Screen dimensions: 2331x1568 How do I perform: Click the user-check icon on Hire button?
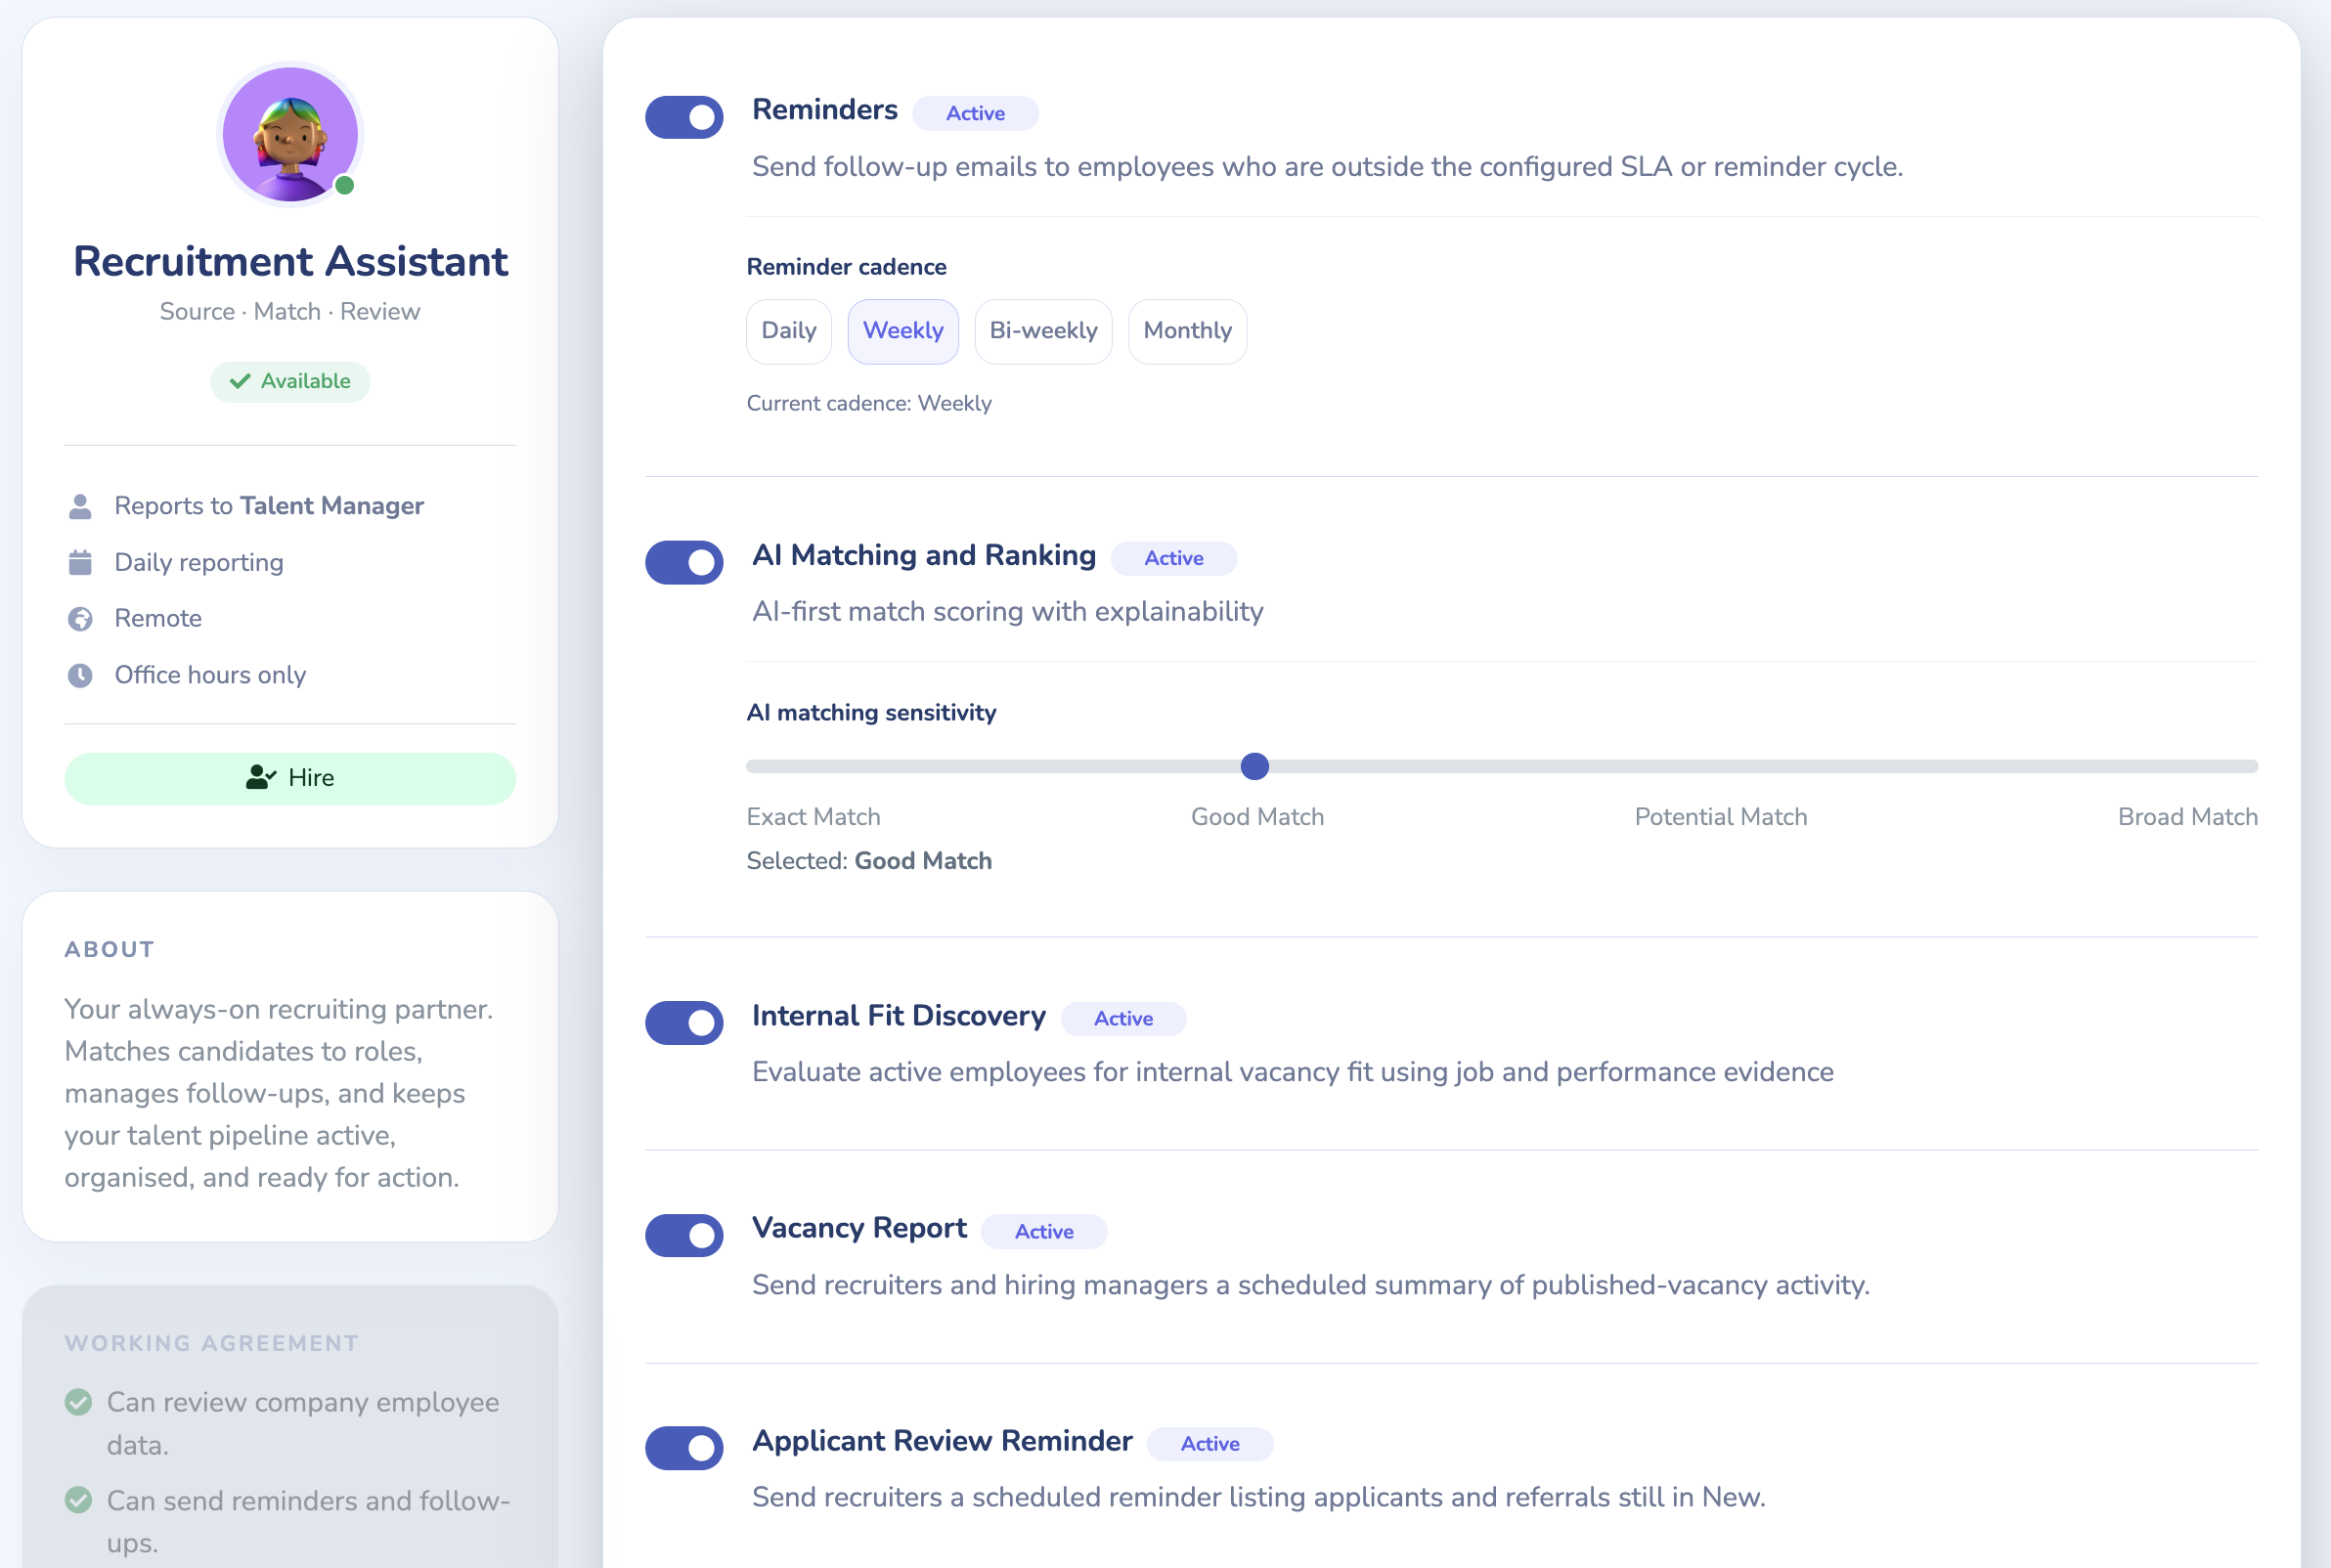point(261,777)
